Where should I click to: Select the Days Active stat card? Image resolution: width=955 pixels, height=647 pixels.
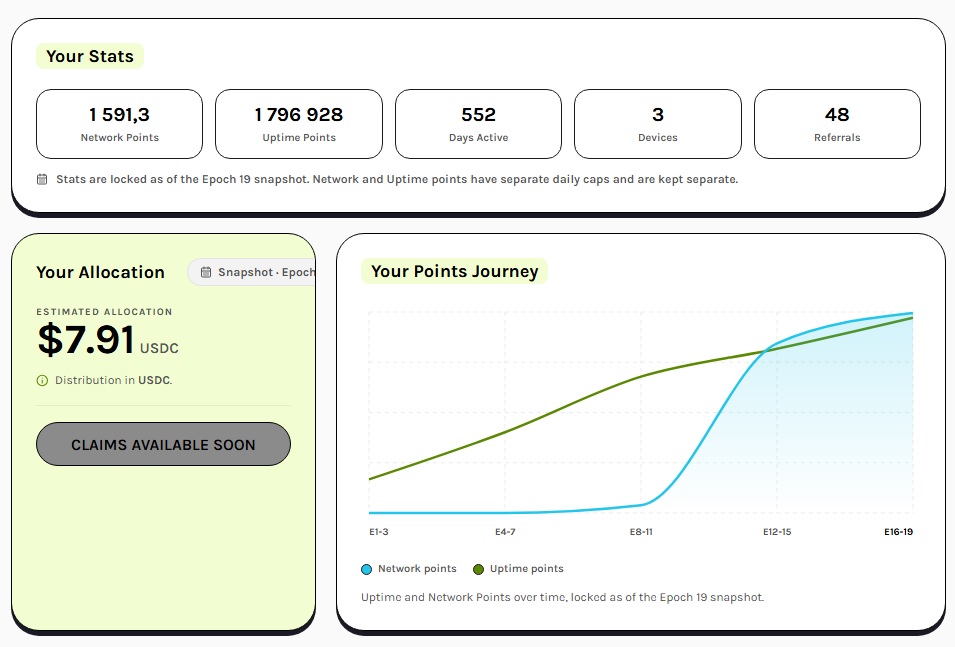pos(478,124)
